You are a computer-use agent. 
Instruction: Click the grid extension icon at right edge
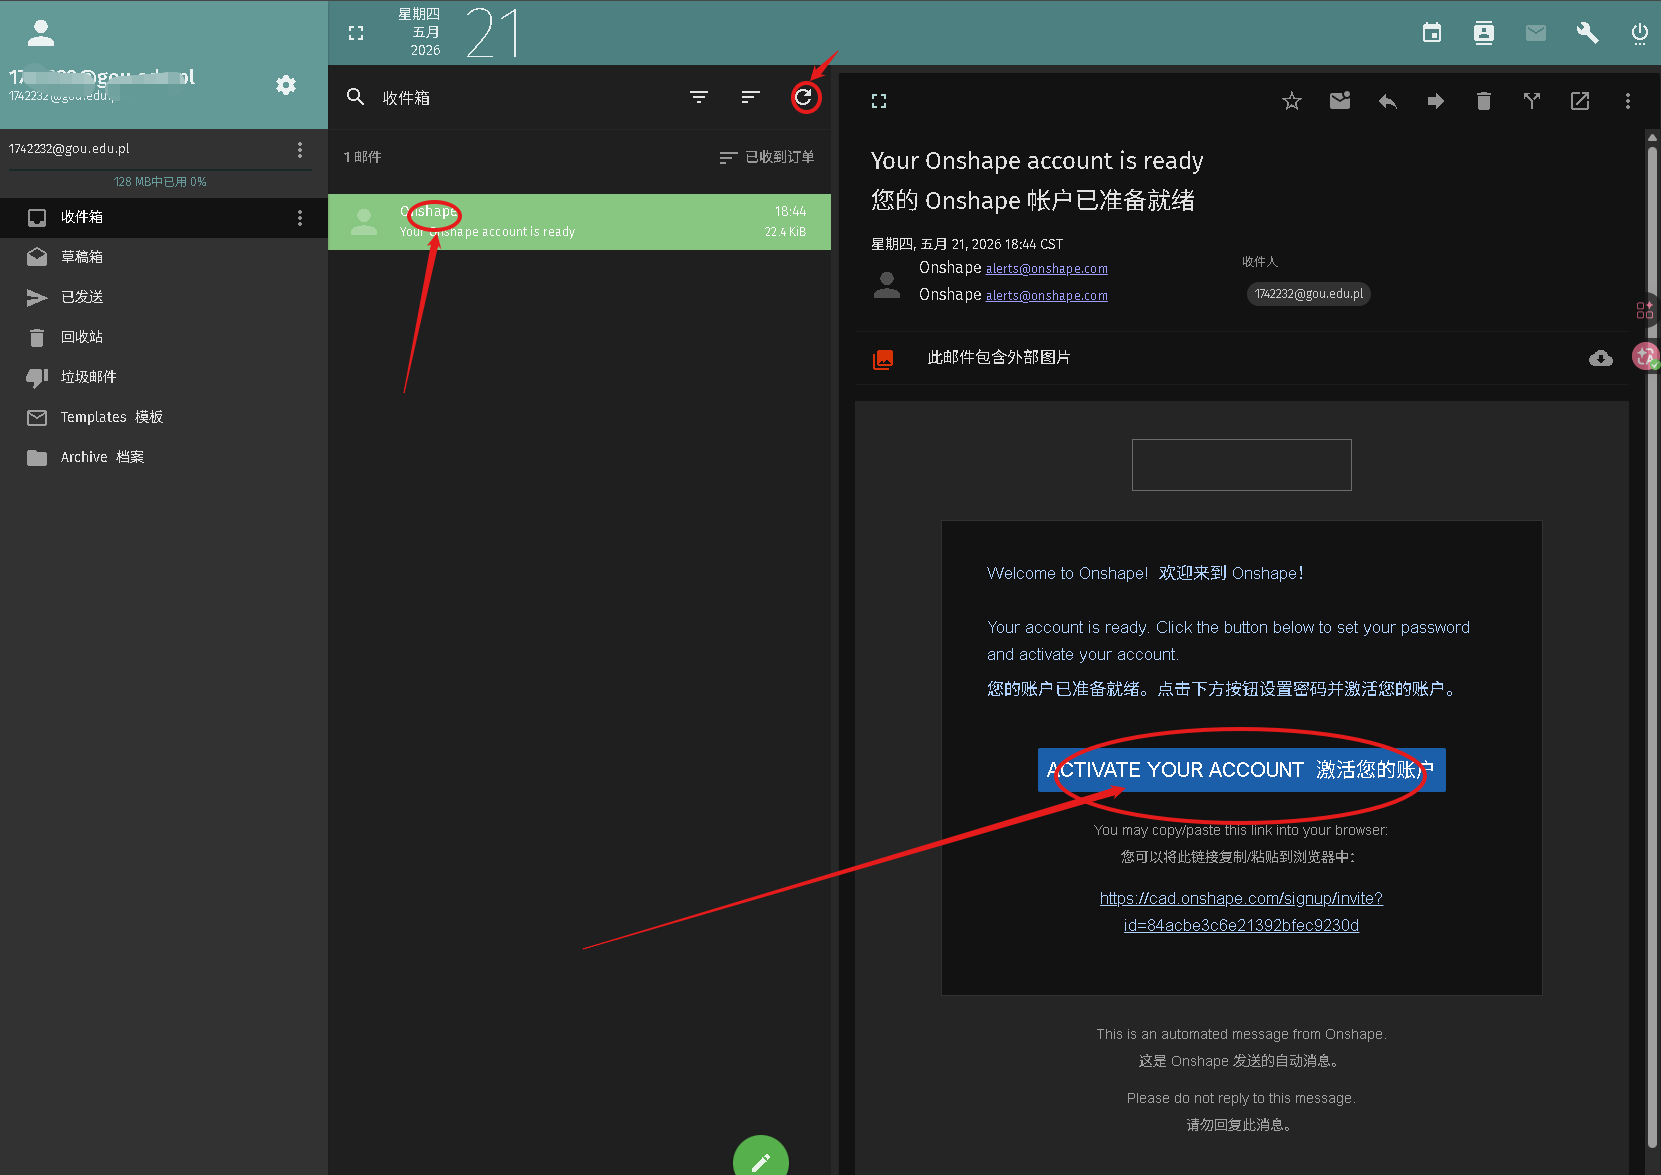pyautogui.click(x=1645, y=310)
